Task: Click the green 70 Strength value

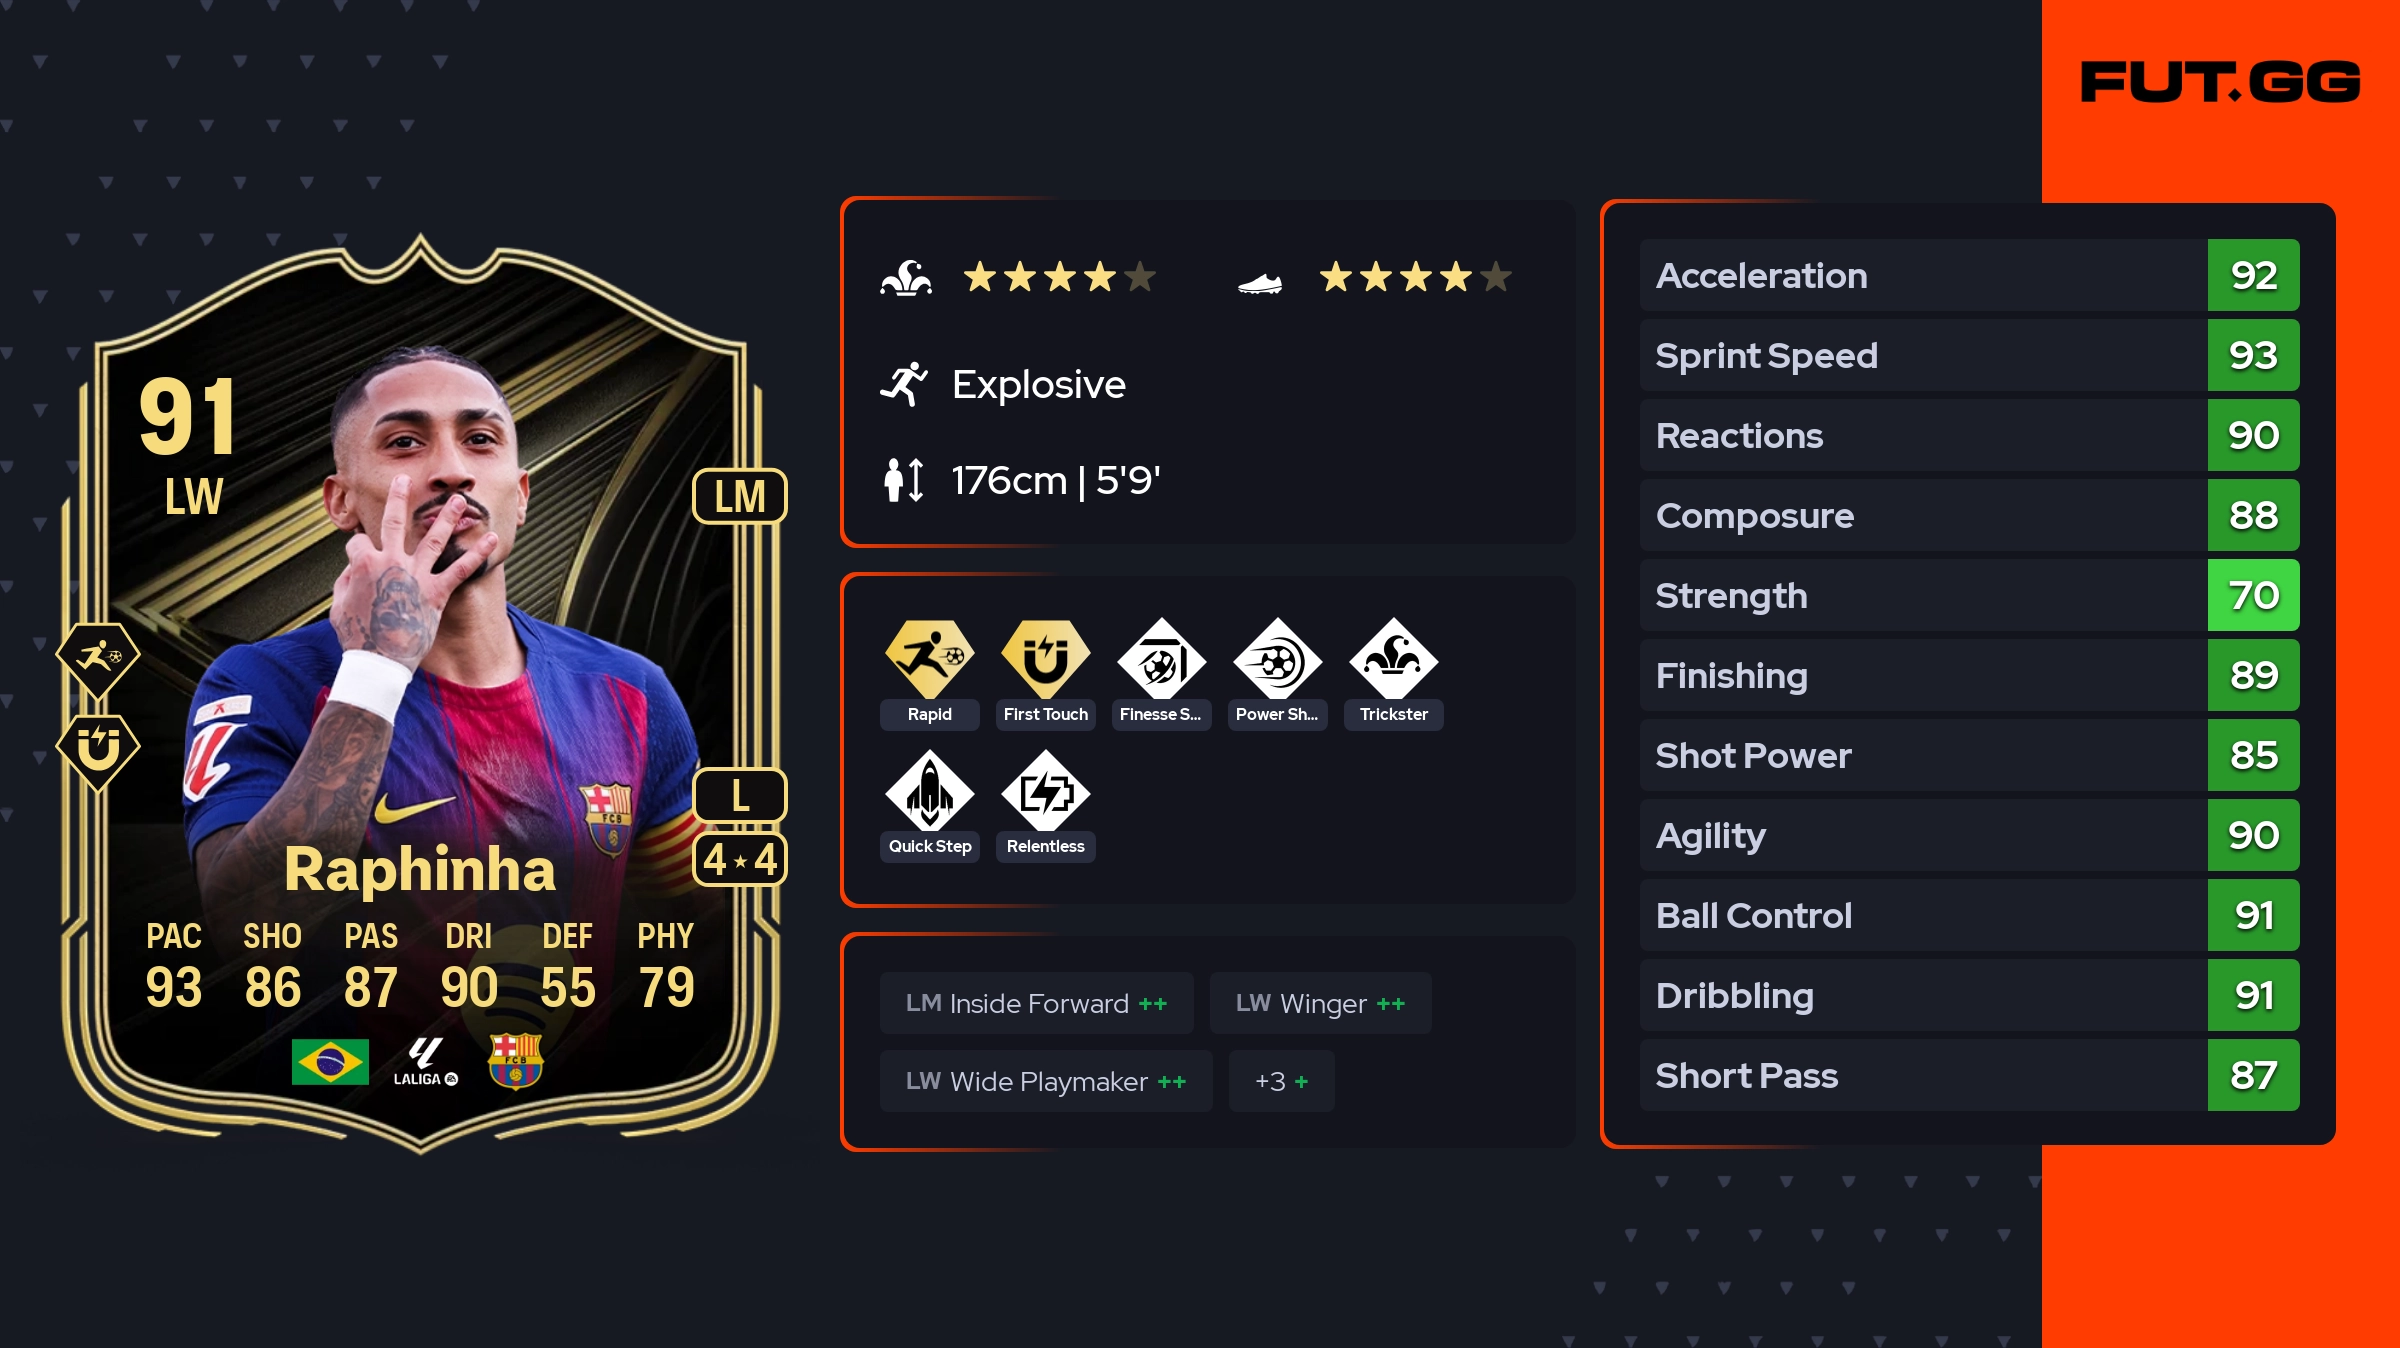Action: (2253, 595)
